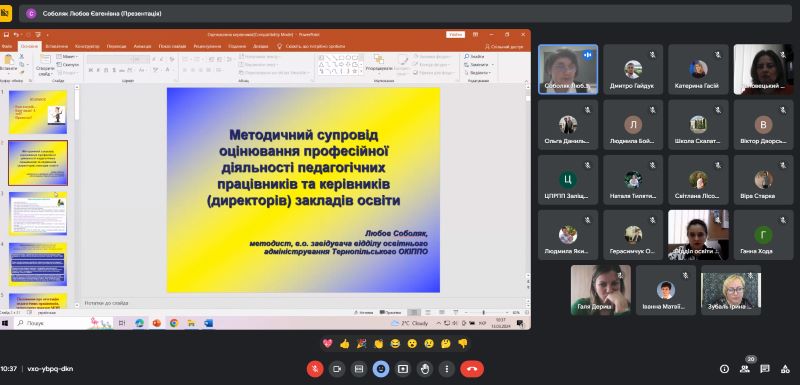Toggle the emoji reactions bar button
This screenshot has height=385, width=800.
point(381,369)
